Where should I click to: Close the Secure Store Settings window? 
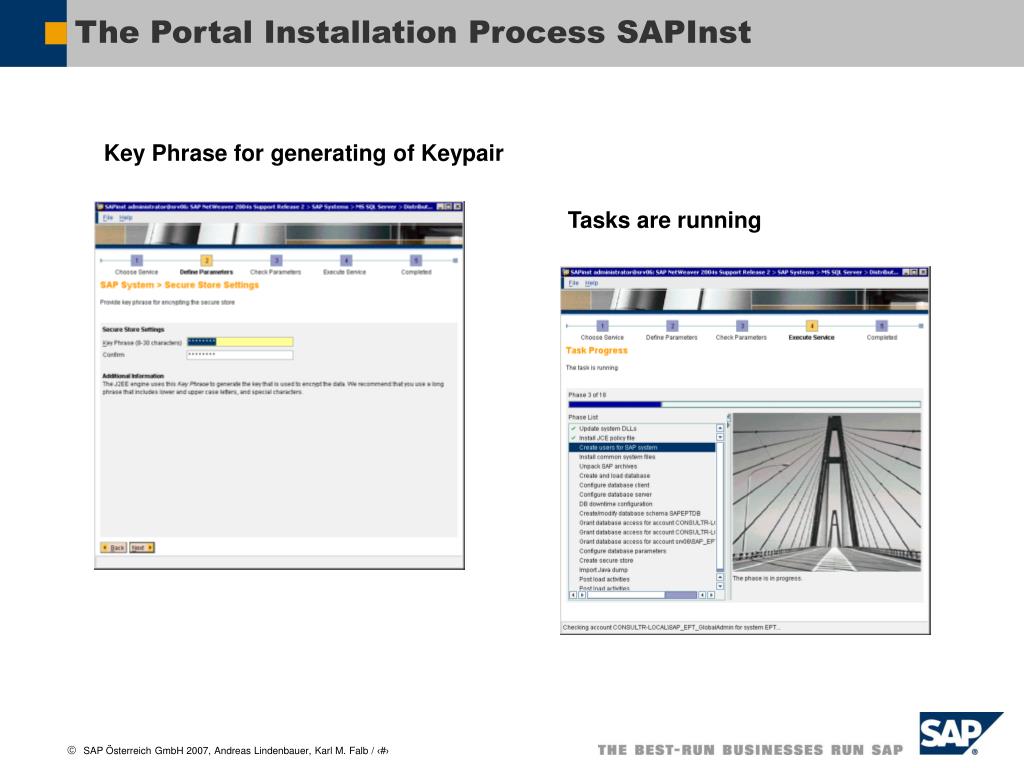[x=458, y=206]
